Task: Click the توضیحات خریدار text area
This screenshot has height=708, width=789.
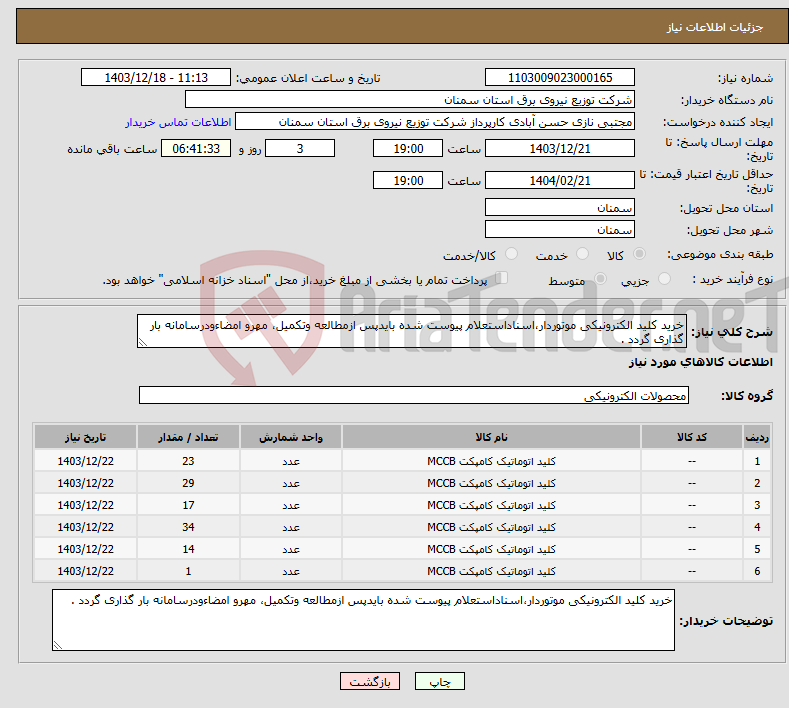Action: coord(363,620)
